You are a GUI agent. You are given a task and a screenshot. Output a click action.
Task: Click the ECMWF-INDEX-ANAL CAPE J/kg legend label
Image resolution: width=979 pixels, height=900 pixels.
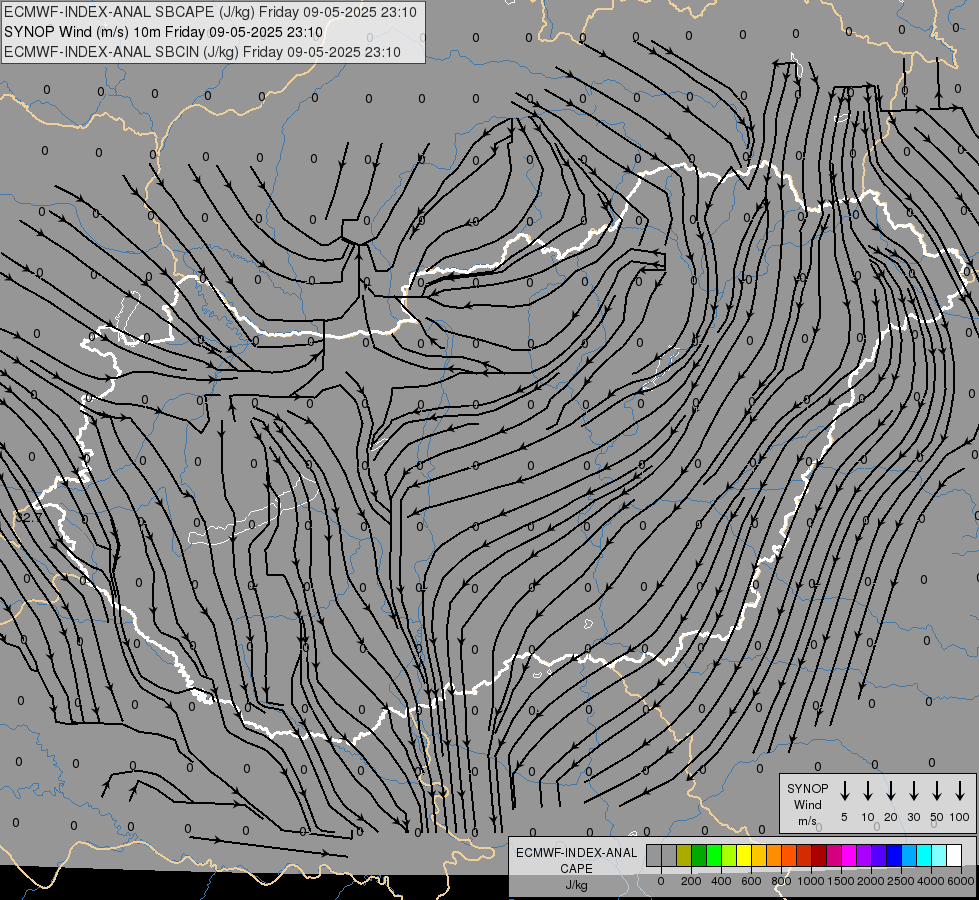click(576, 868)
